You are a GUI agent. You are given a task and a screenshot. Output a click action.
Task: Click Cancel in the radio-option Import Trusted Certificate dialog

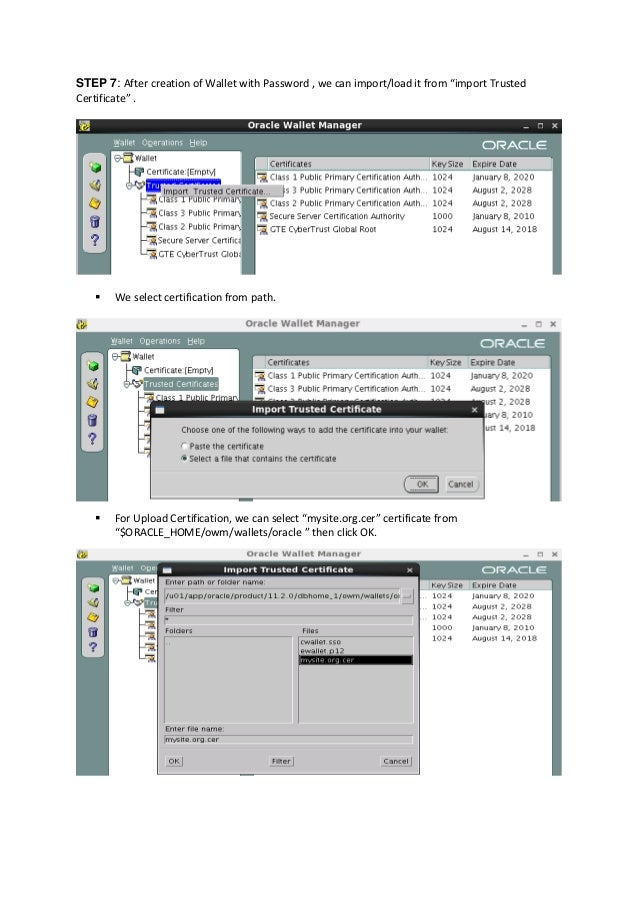tap(461, 484)
